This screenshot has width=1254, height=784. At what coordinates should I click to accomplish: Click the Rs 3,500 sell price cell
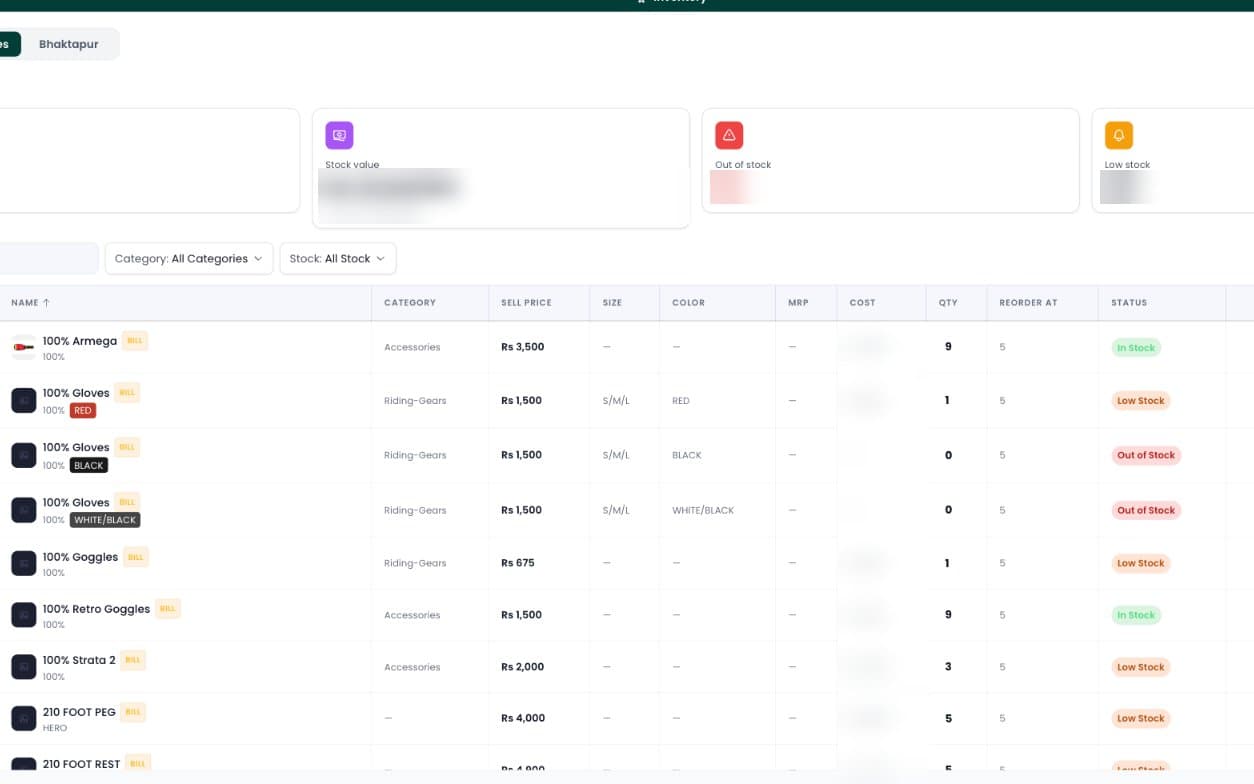coord(523,347)
